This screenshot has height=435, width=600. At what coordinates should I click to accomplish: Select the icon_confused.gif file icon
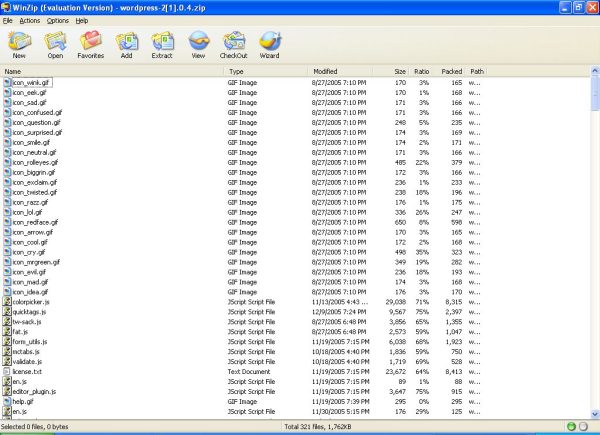[x=7, y=112]
